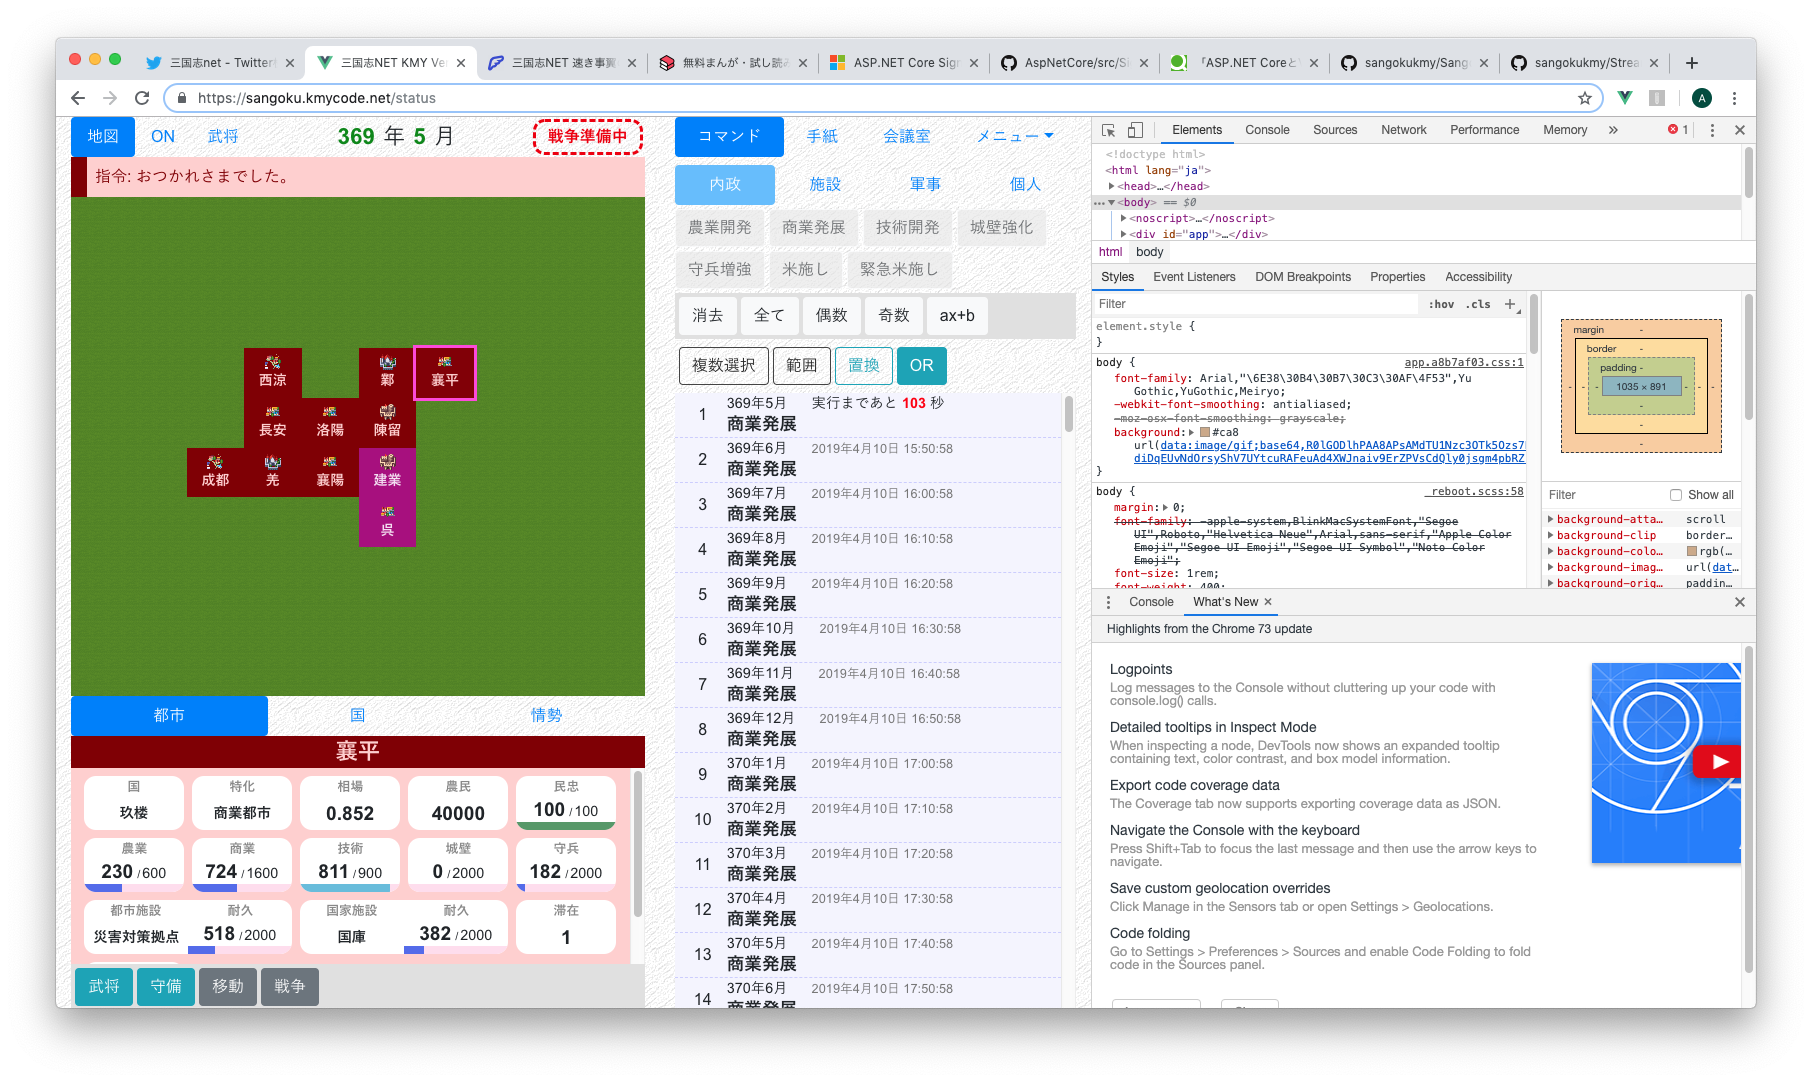
Task: Toggle the device toolbar icon in DevTools
Action: click(x=1135, y=130)
